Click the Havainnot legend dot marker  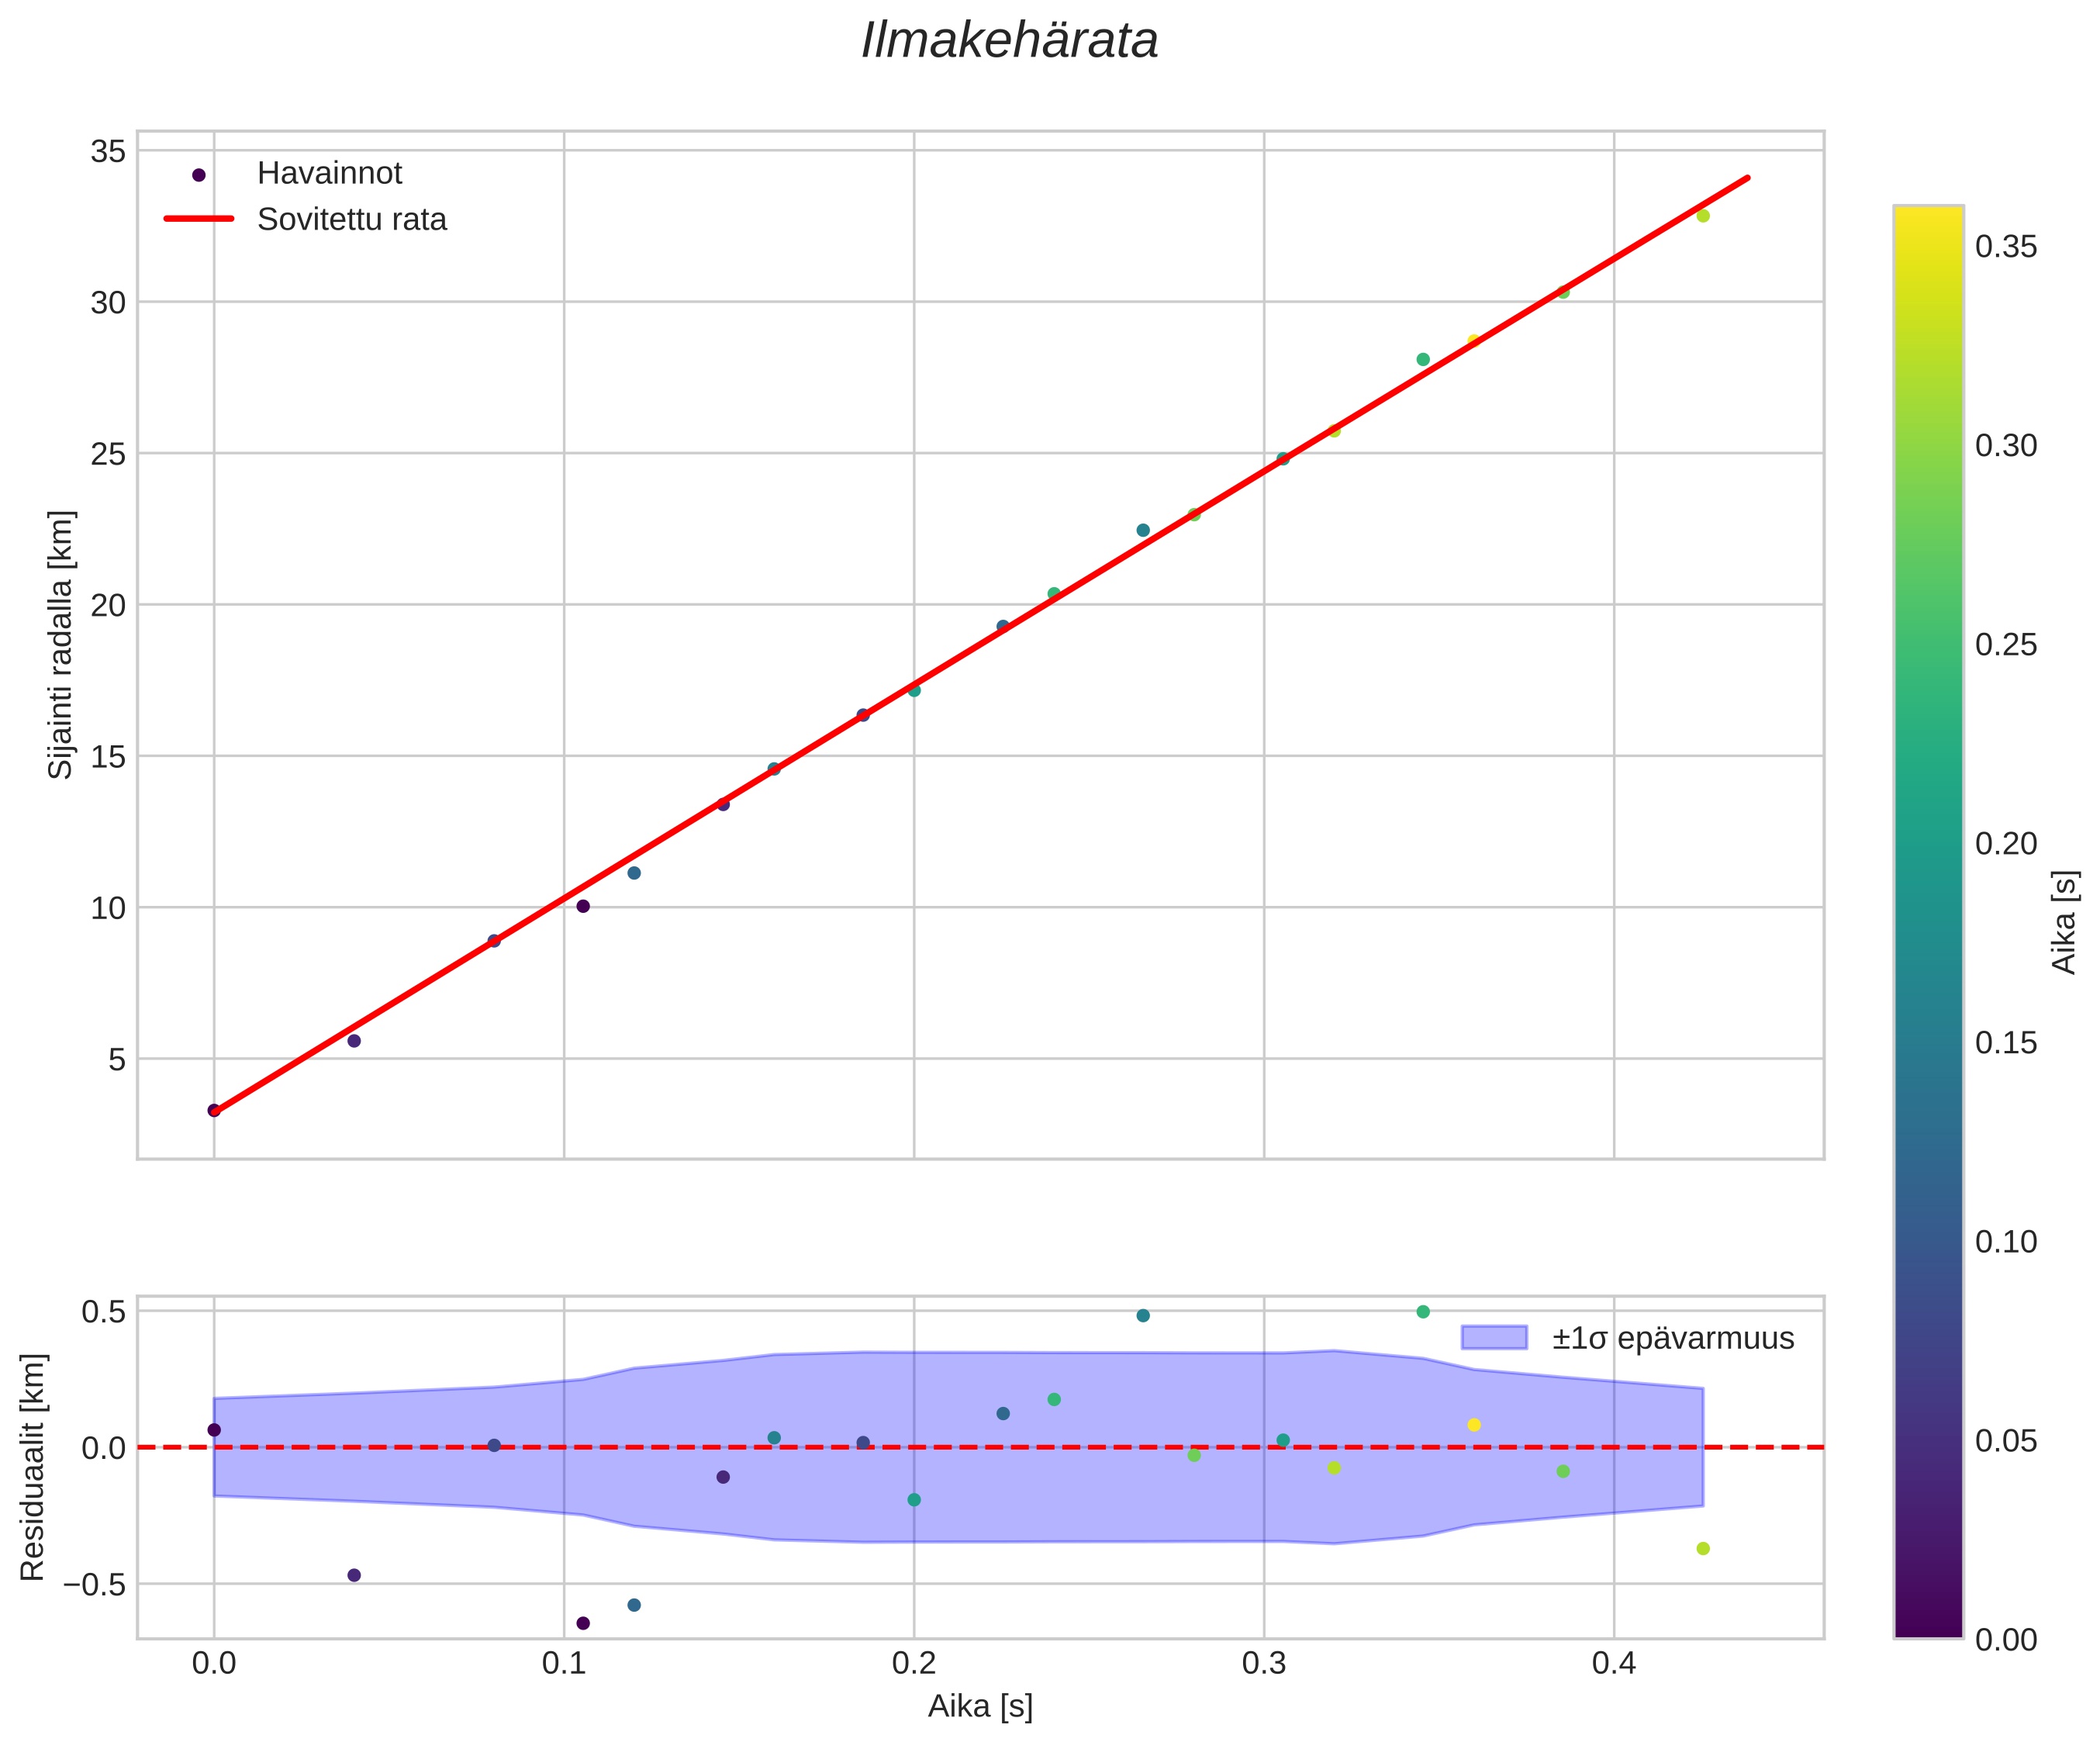(198, 175)
